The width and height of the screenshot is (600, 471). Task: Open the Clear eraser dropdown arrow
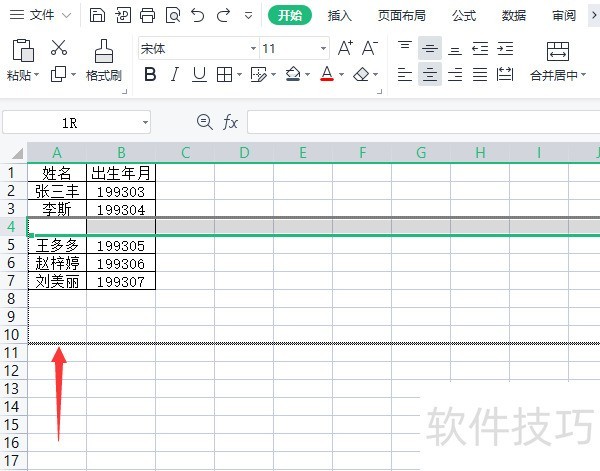(375, 74)
